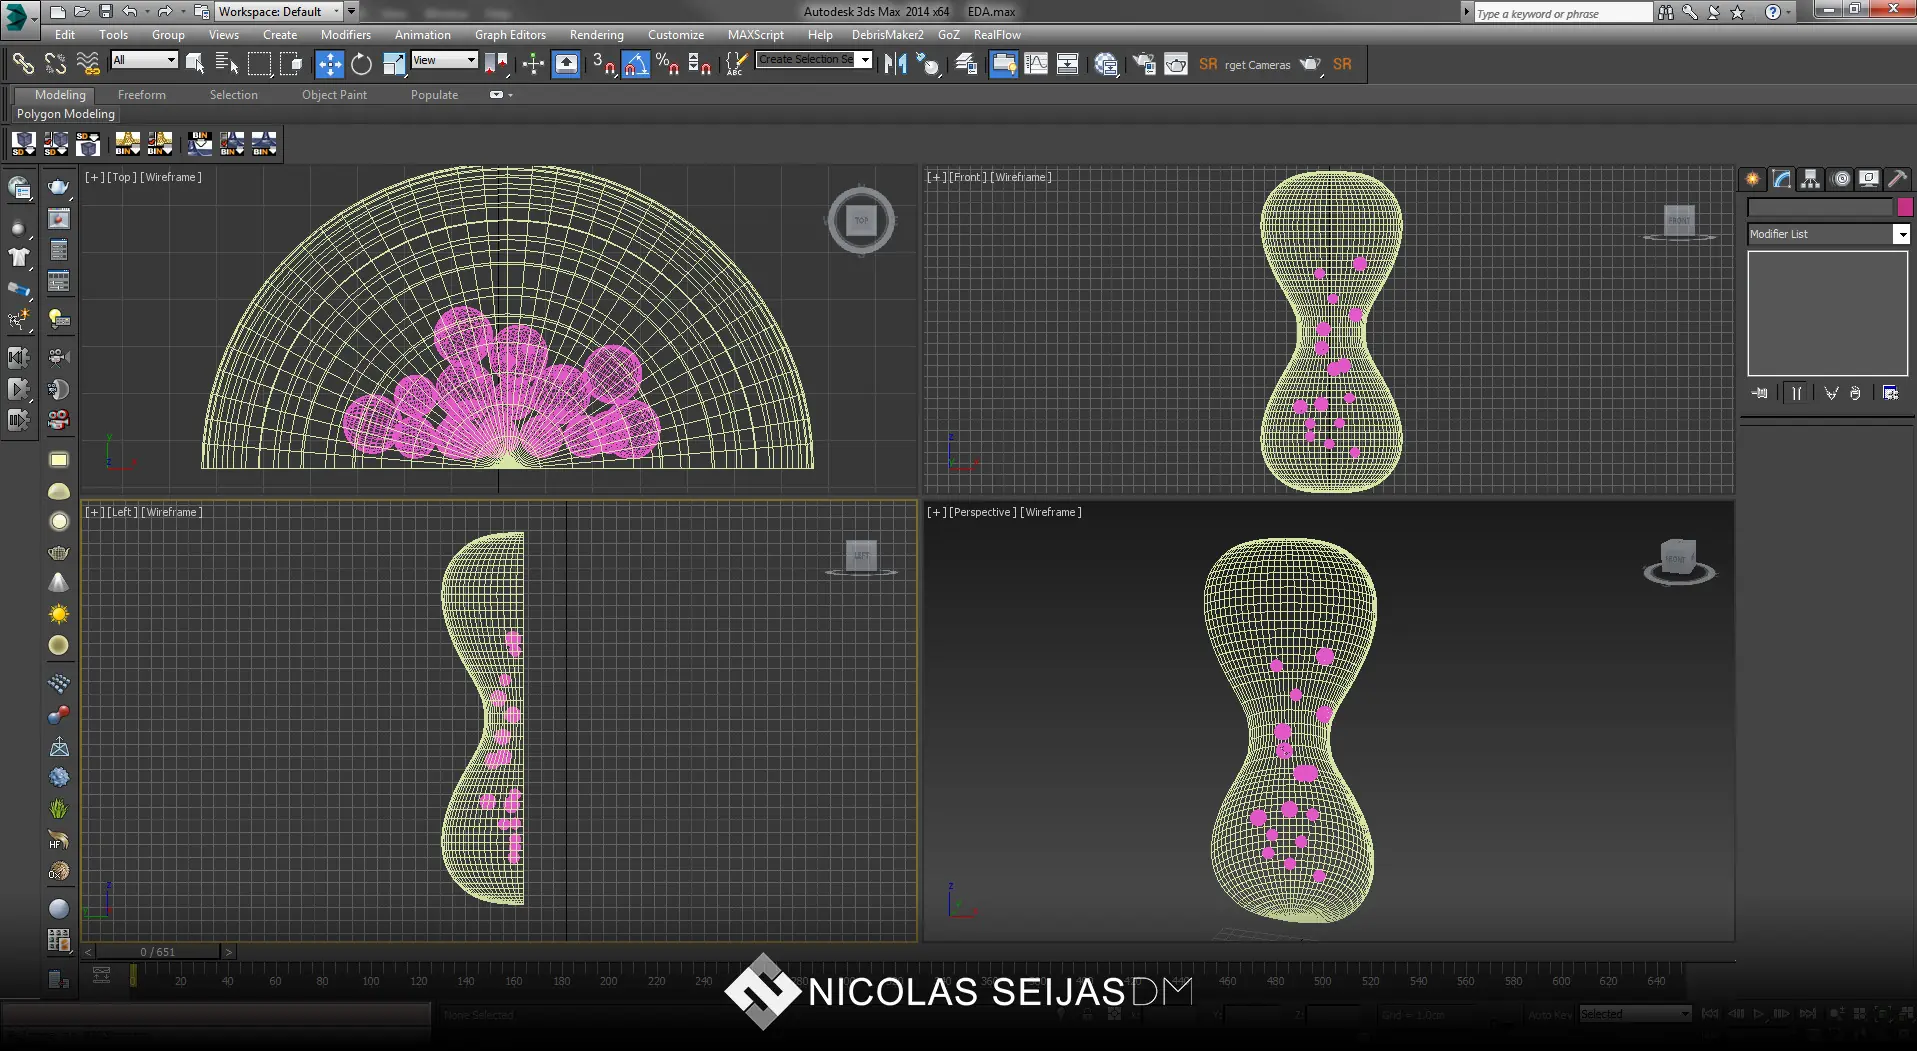Switch to the Utilities panel hammer icon
Image resolution: width=1917 pixels, height=1051 pixels.
1897,179
